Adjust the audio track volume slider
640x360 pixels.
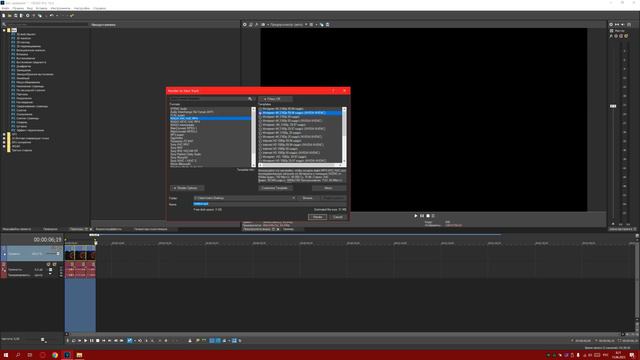tap(50, 269)
